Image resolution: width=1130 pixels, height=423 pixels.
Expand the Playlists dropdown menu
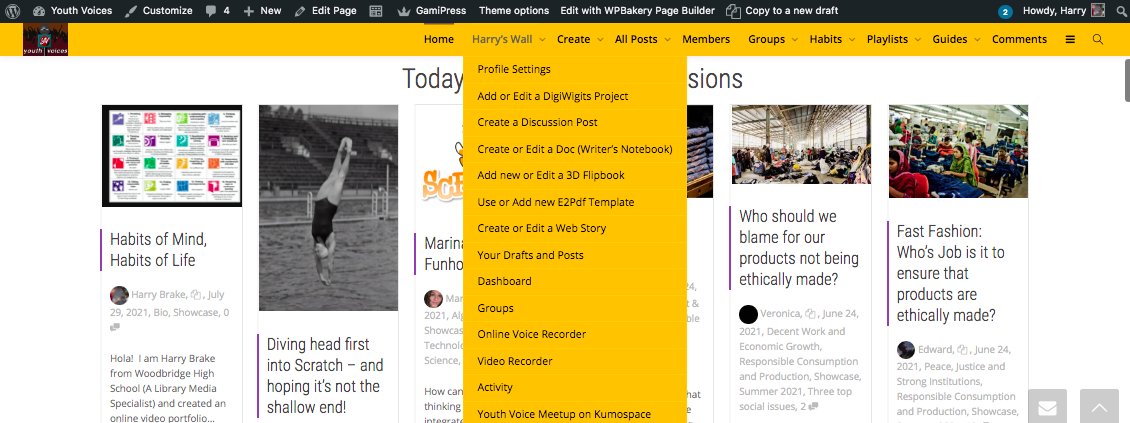[893, 40]
